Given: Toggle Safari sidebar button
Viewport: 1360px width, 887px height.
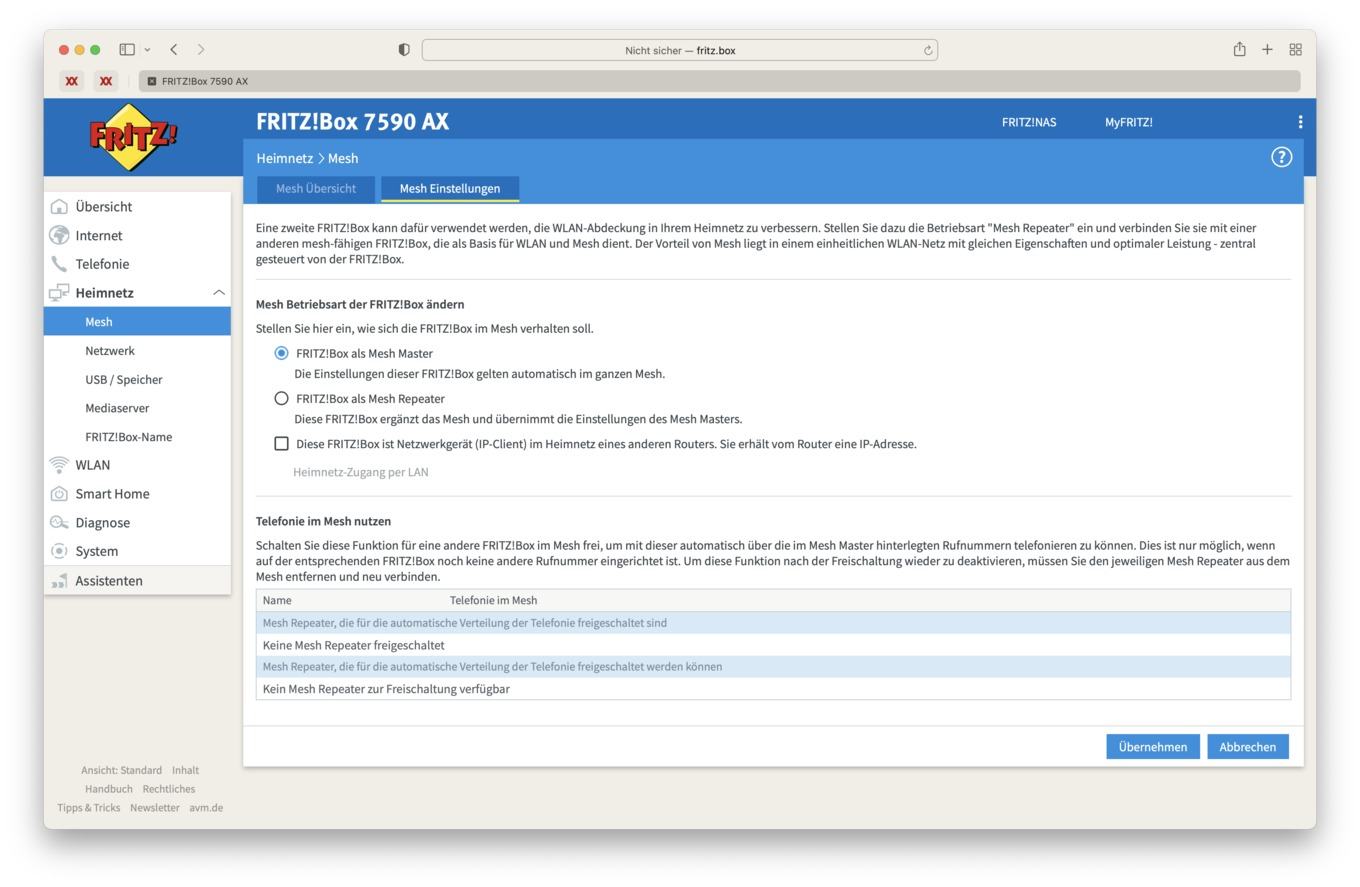Looking at the screenshot, I should 127,50.
